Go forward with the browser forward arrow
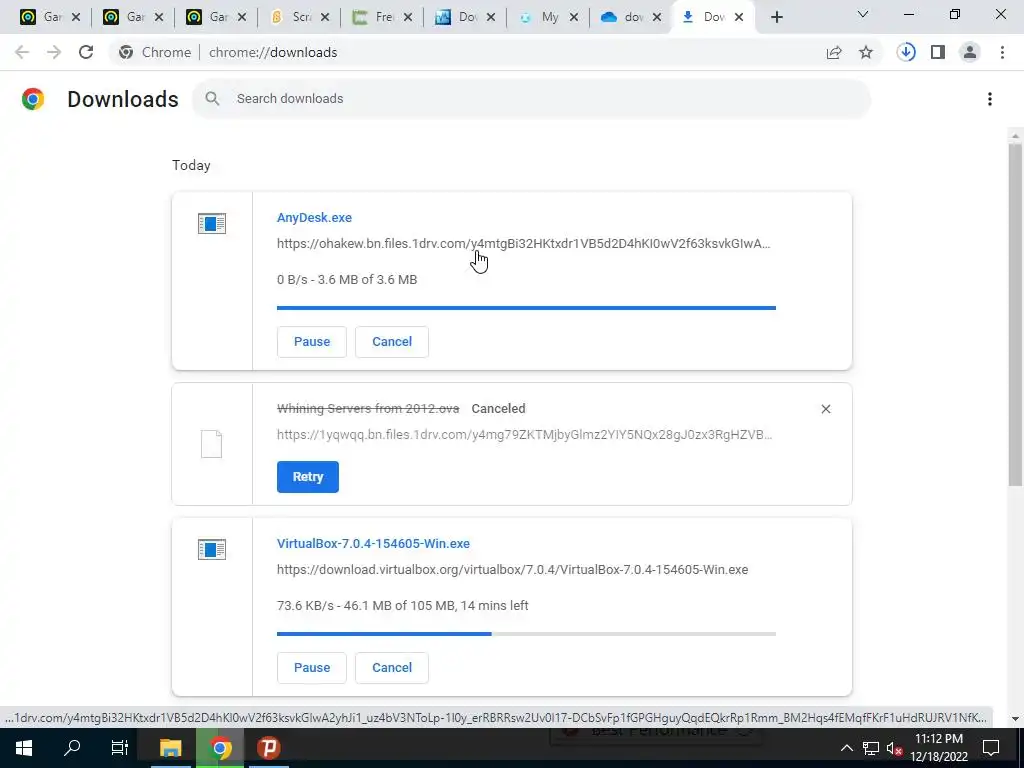Viewport: 1024px width, 768px height. [x=54, y=52]
